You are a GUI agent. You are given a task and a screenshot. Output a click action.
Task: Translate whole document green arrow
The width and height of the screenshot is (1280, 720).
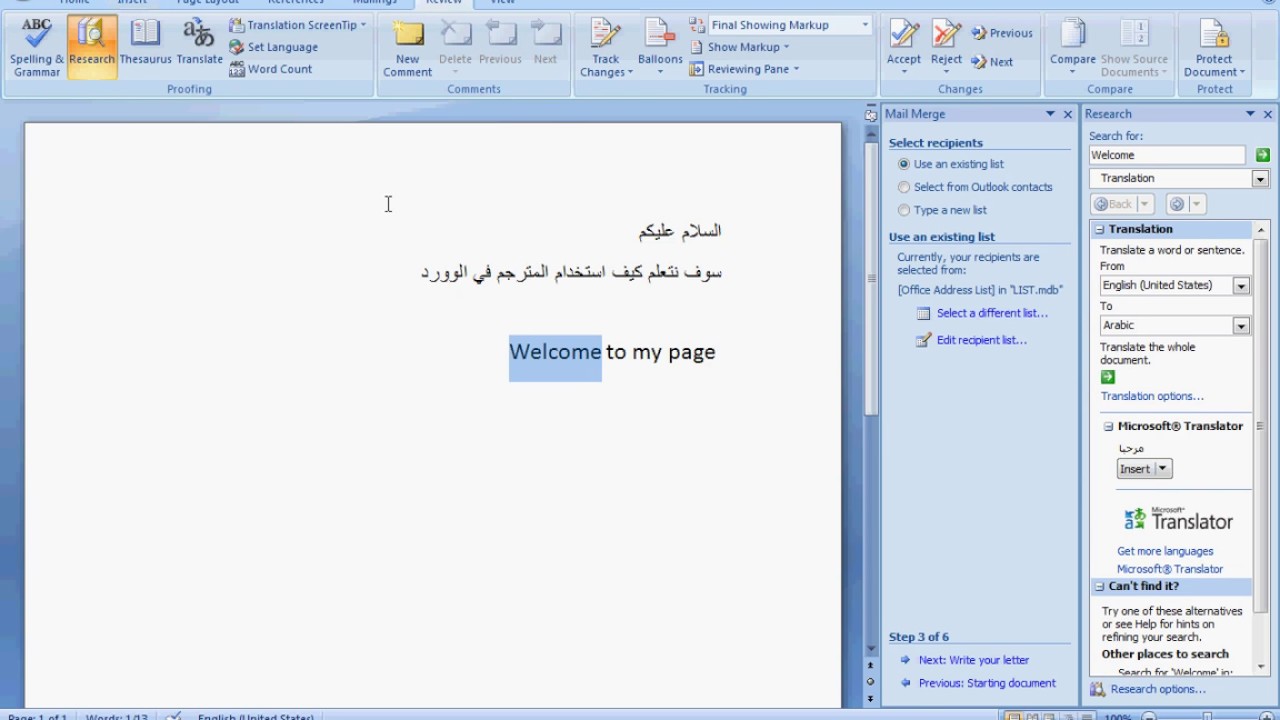point(1107,377)
